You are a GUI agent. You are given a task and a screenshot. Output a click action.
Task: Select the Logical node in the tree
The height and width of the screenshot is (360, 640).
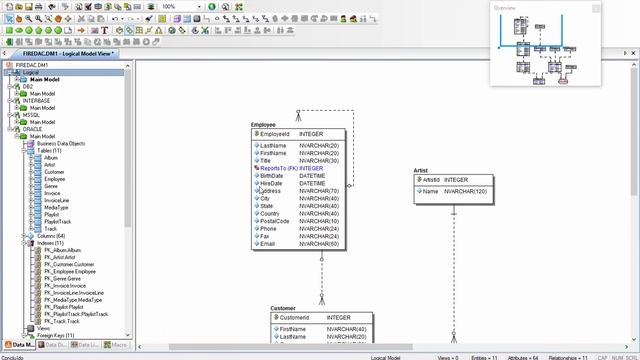tap(31, 72)
